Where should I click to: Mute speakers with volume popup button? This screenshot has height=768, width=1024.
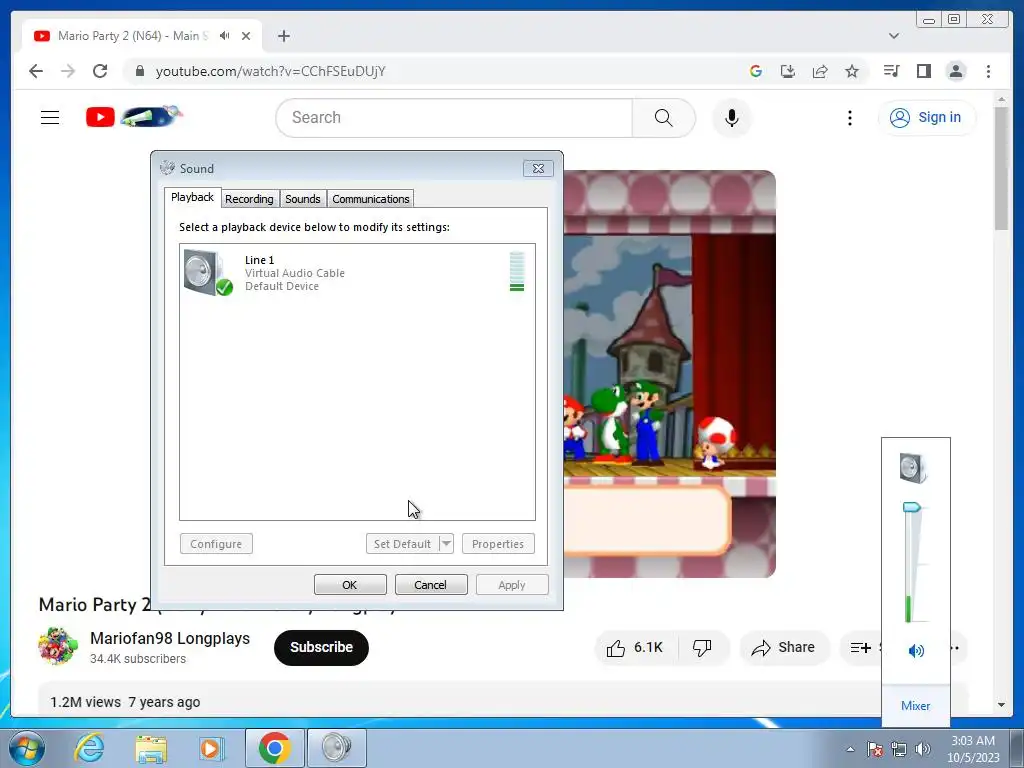916,650
